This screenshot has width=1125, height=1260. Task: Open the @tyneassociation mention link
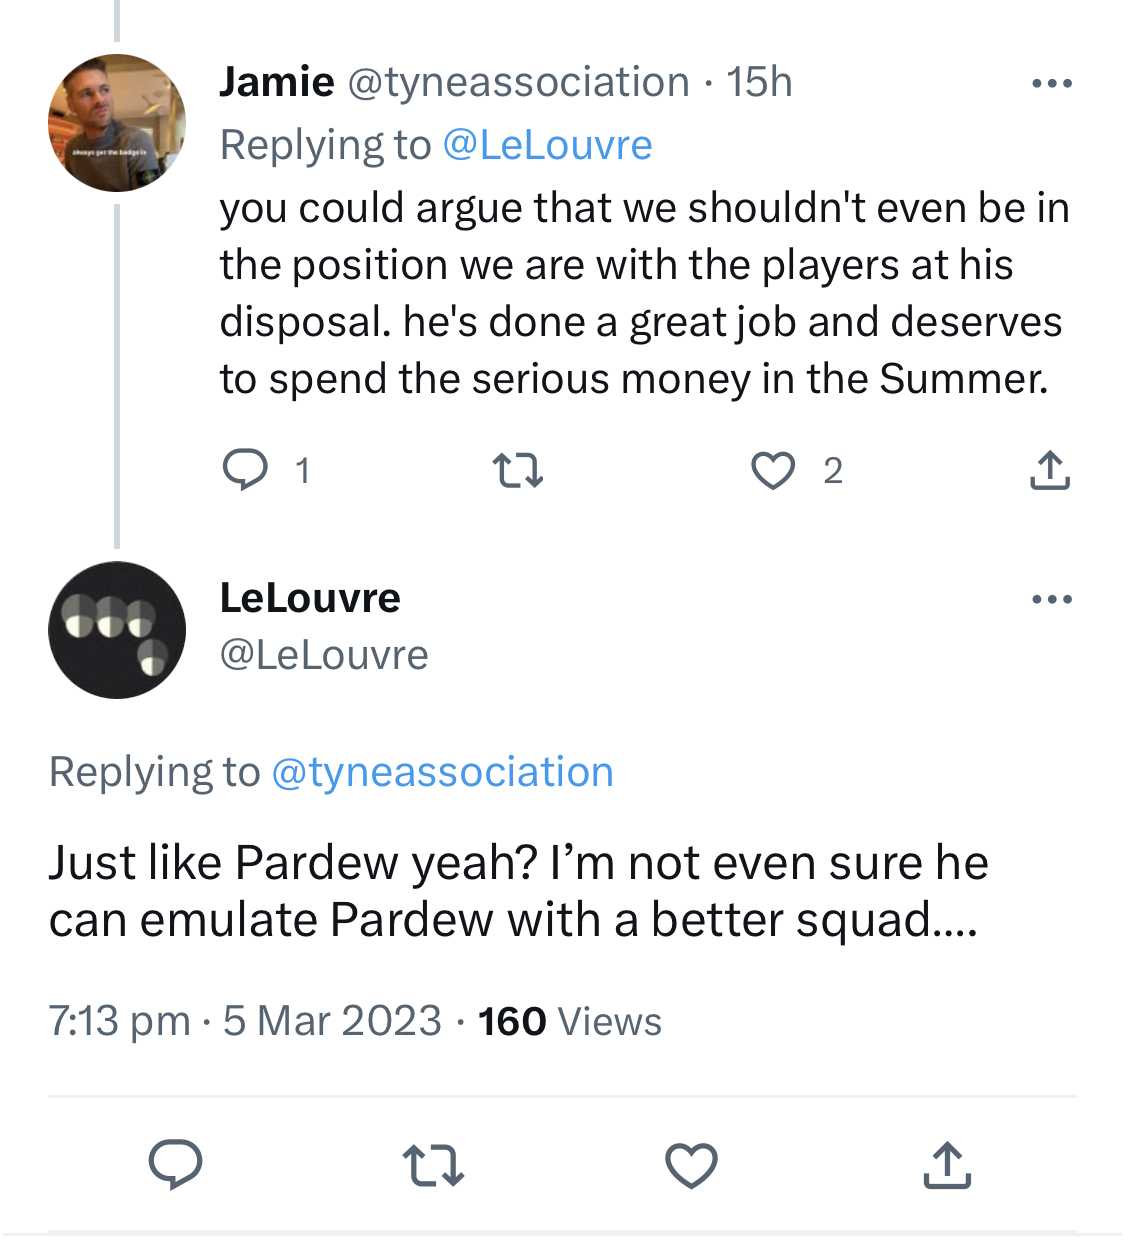pyautogui.click(x=442, y=772)
